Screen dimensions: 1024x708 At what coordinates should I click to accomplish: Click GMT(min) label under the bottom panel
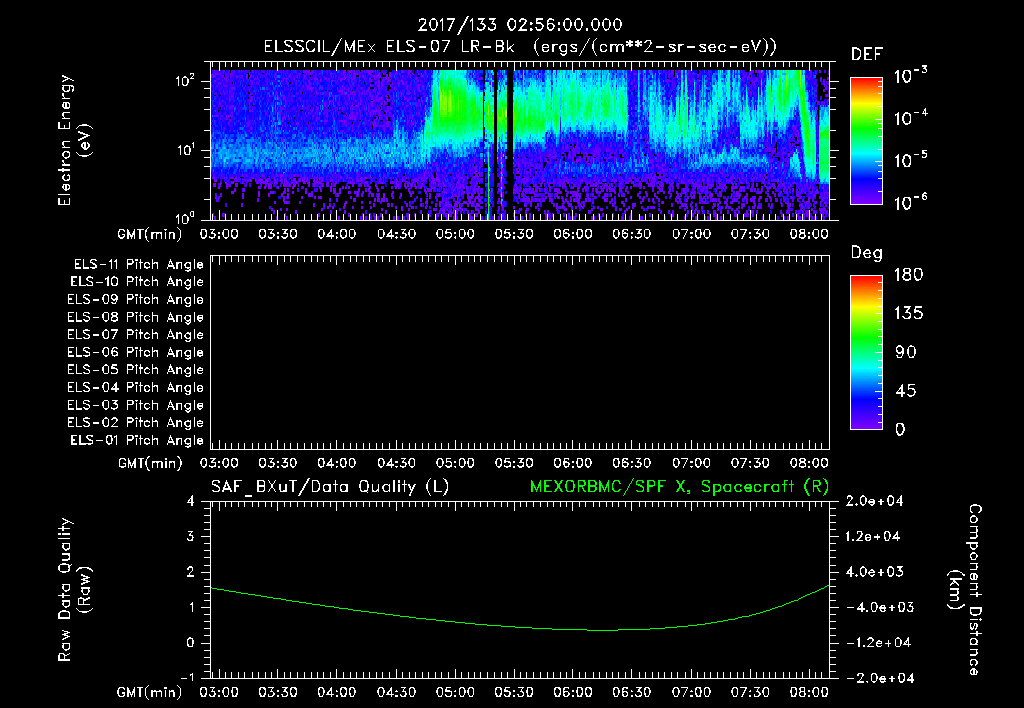(x=150, y=692)
